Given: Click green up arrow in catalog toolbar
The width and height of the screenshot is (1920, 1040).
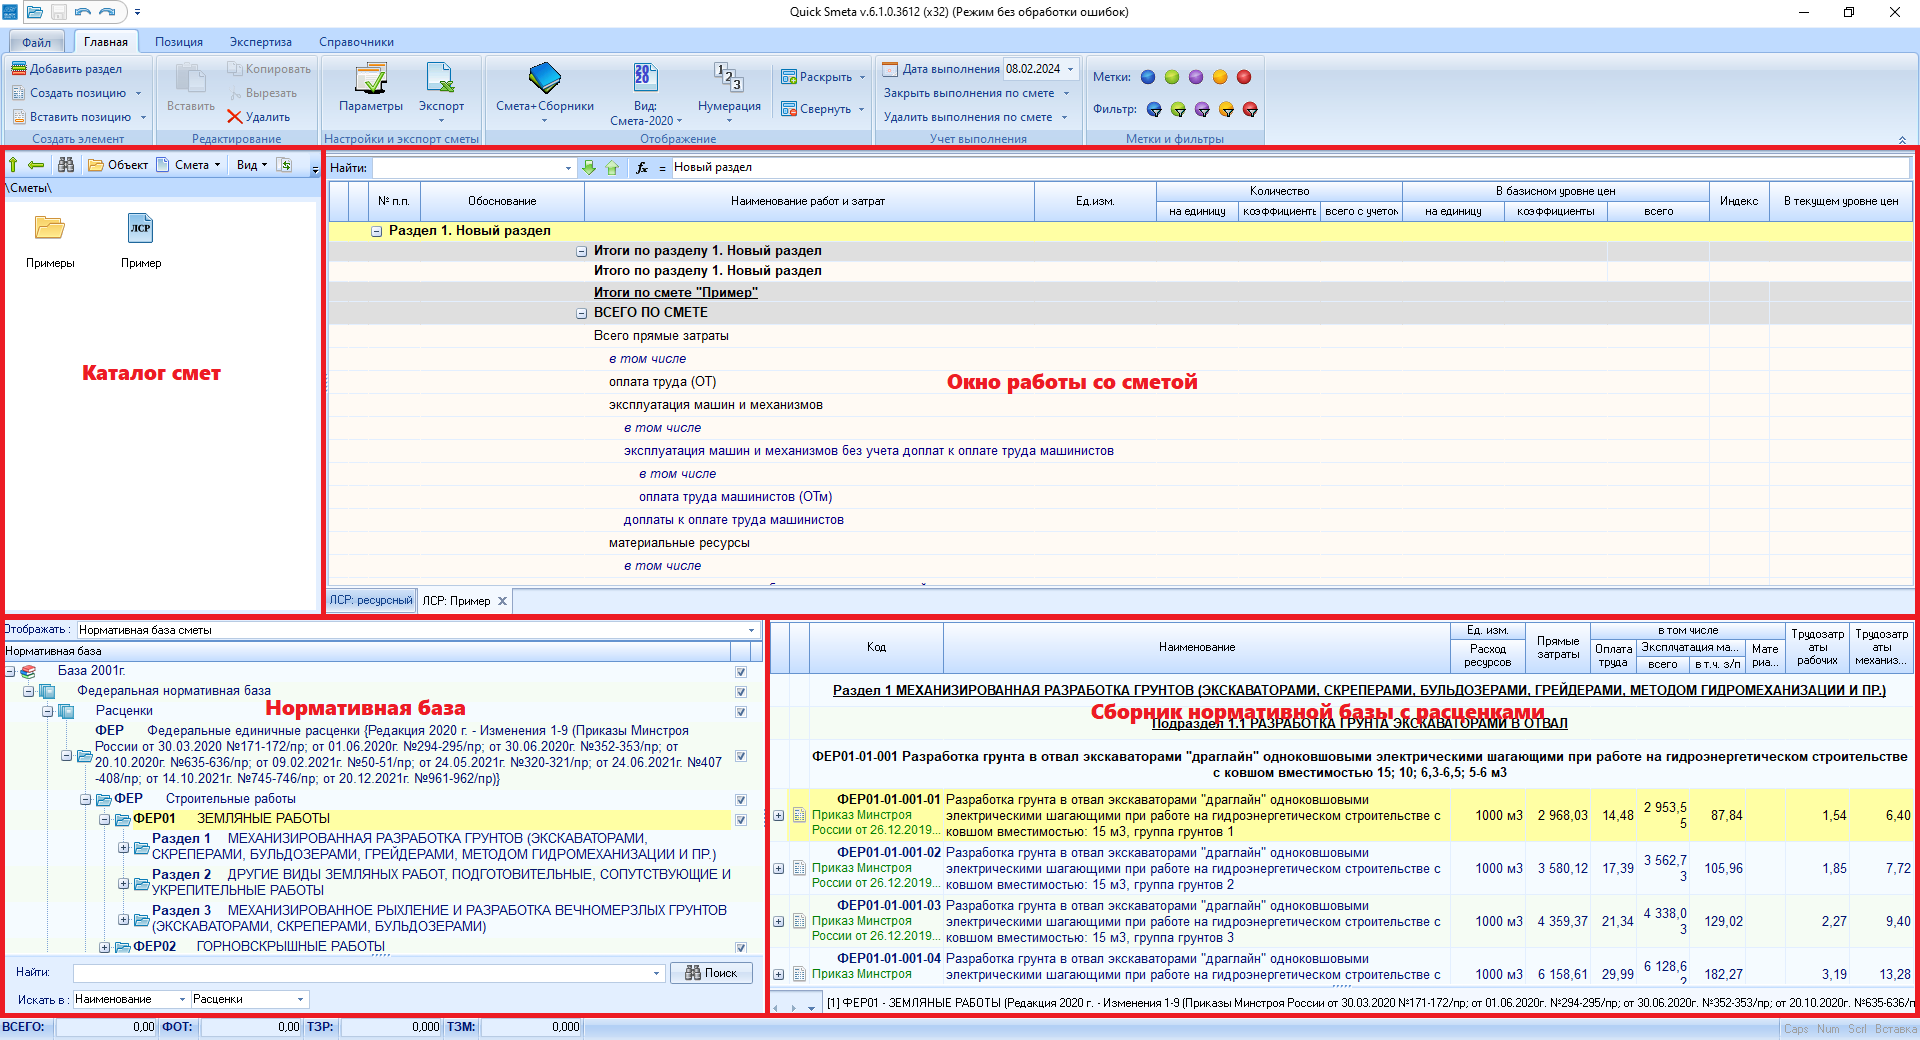Looking at the screenshot, I should click(13, 165).
